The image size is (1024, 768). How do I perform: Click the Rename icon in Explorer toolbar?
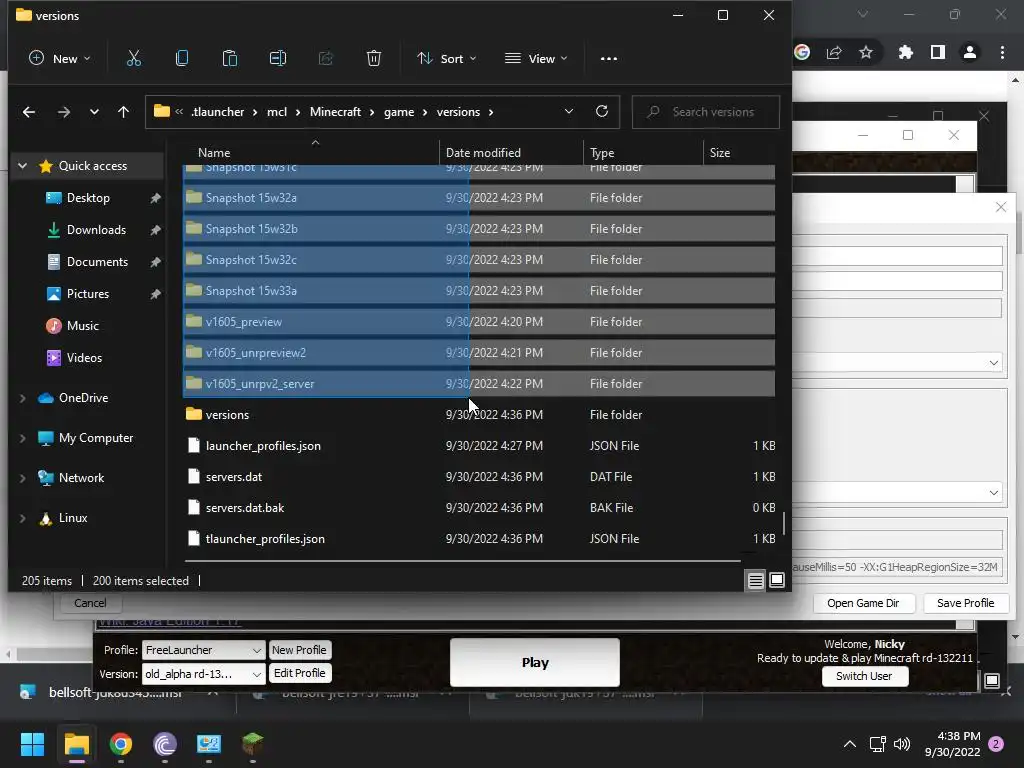(x=278, y=59)
